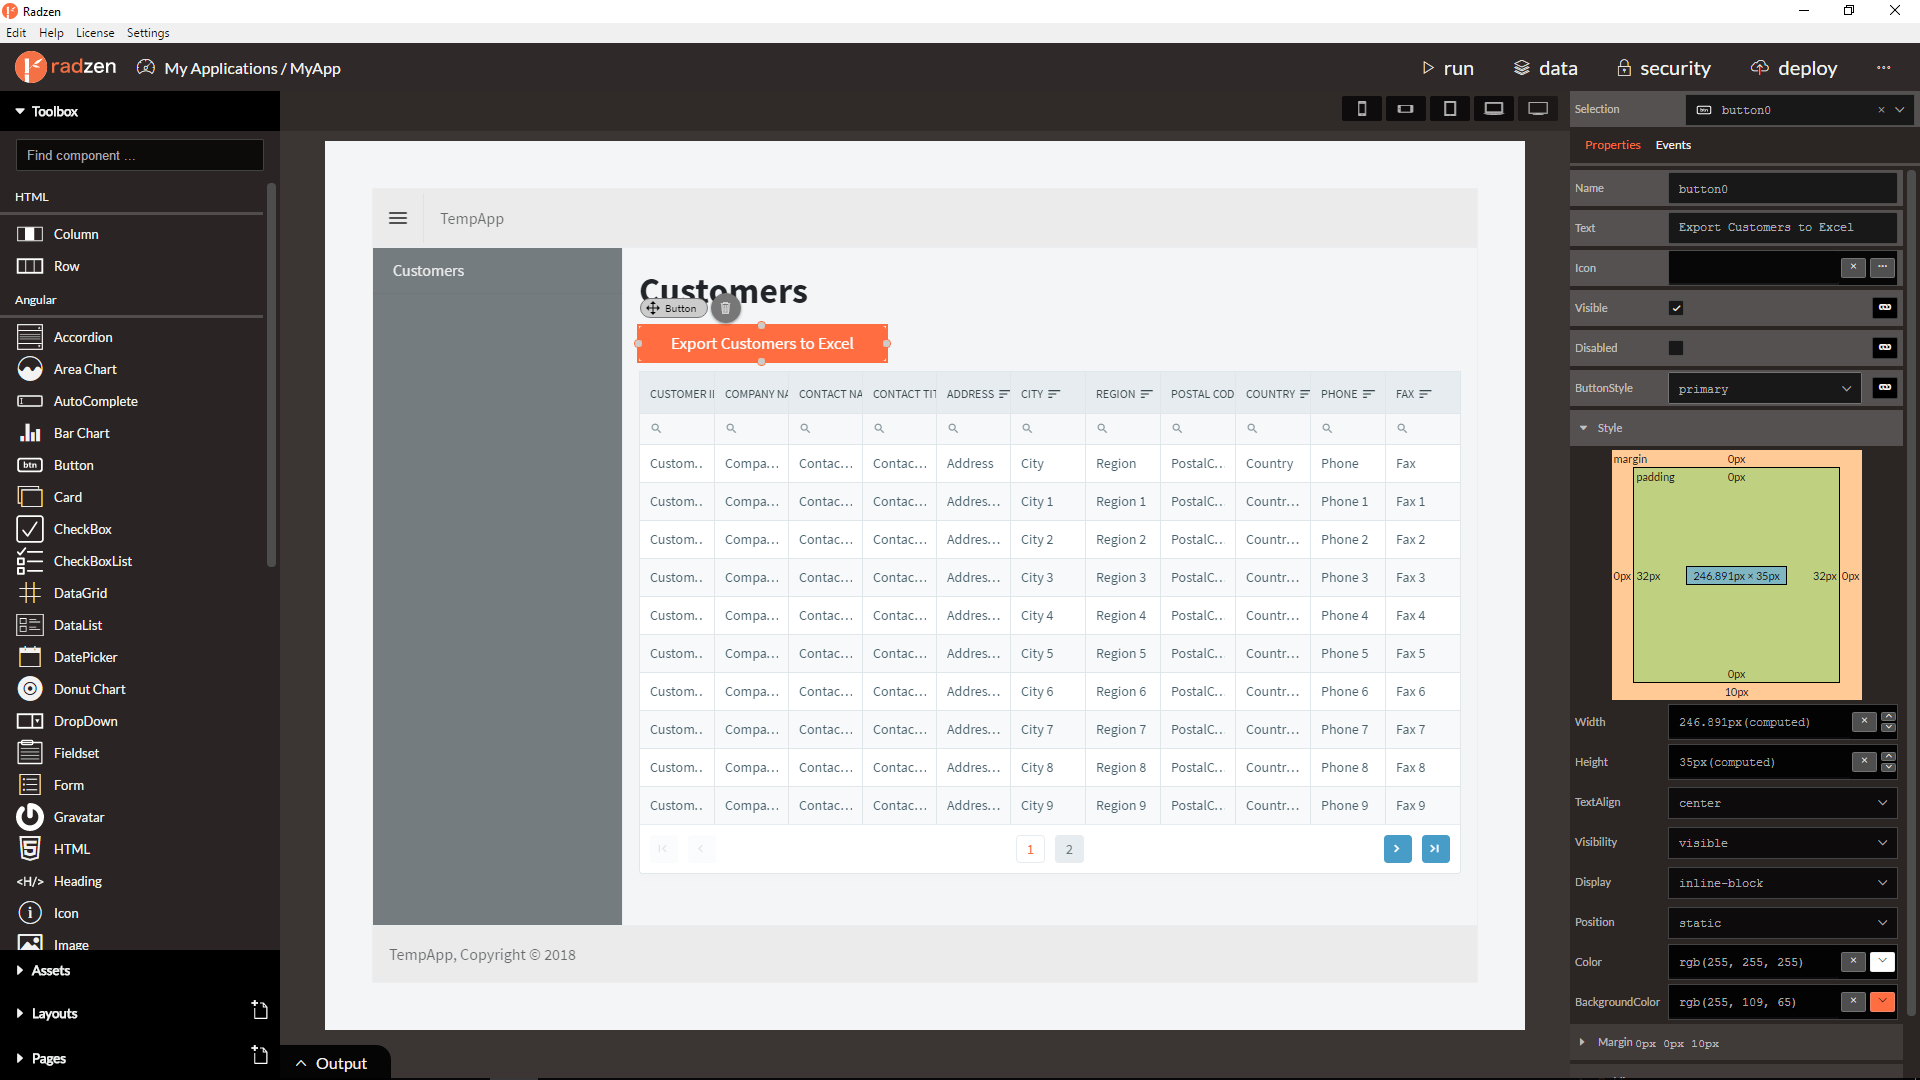Viewport: 1920px width, 1080px height.
Task: Pick the CheckBox component icon
Action: pos(30,529)
